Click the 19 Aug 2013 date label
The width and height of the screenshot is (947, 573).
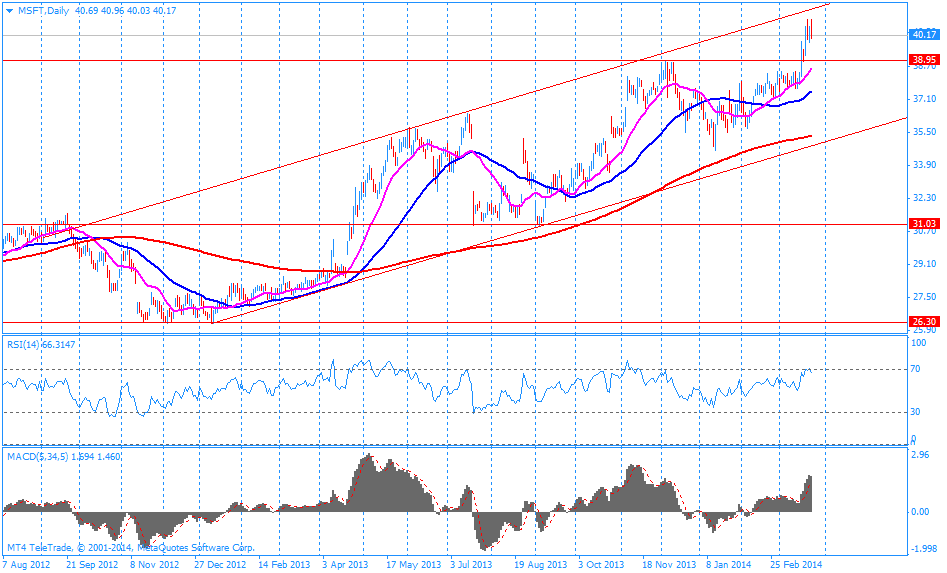[541, 565]
